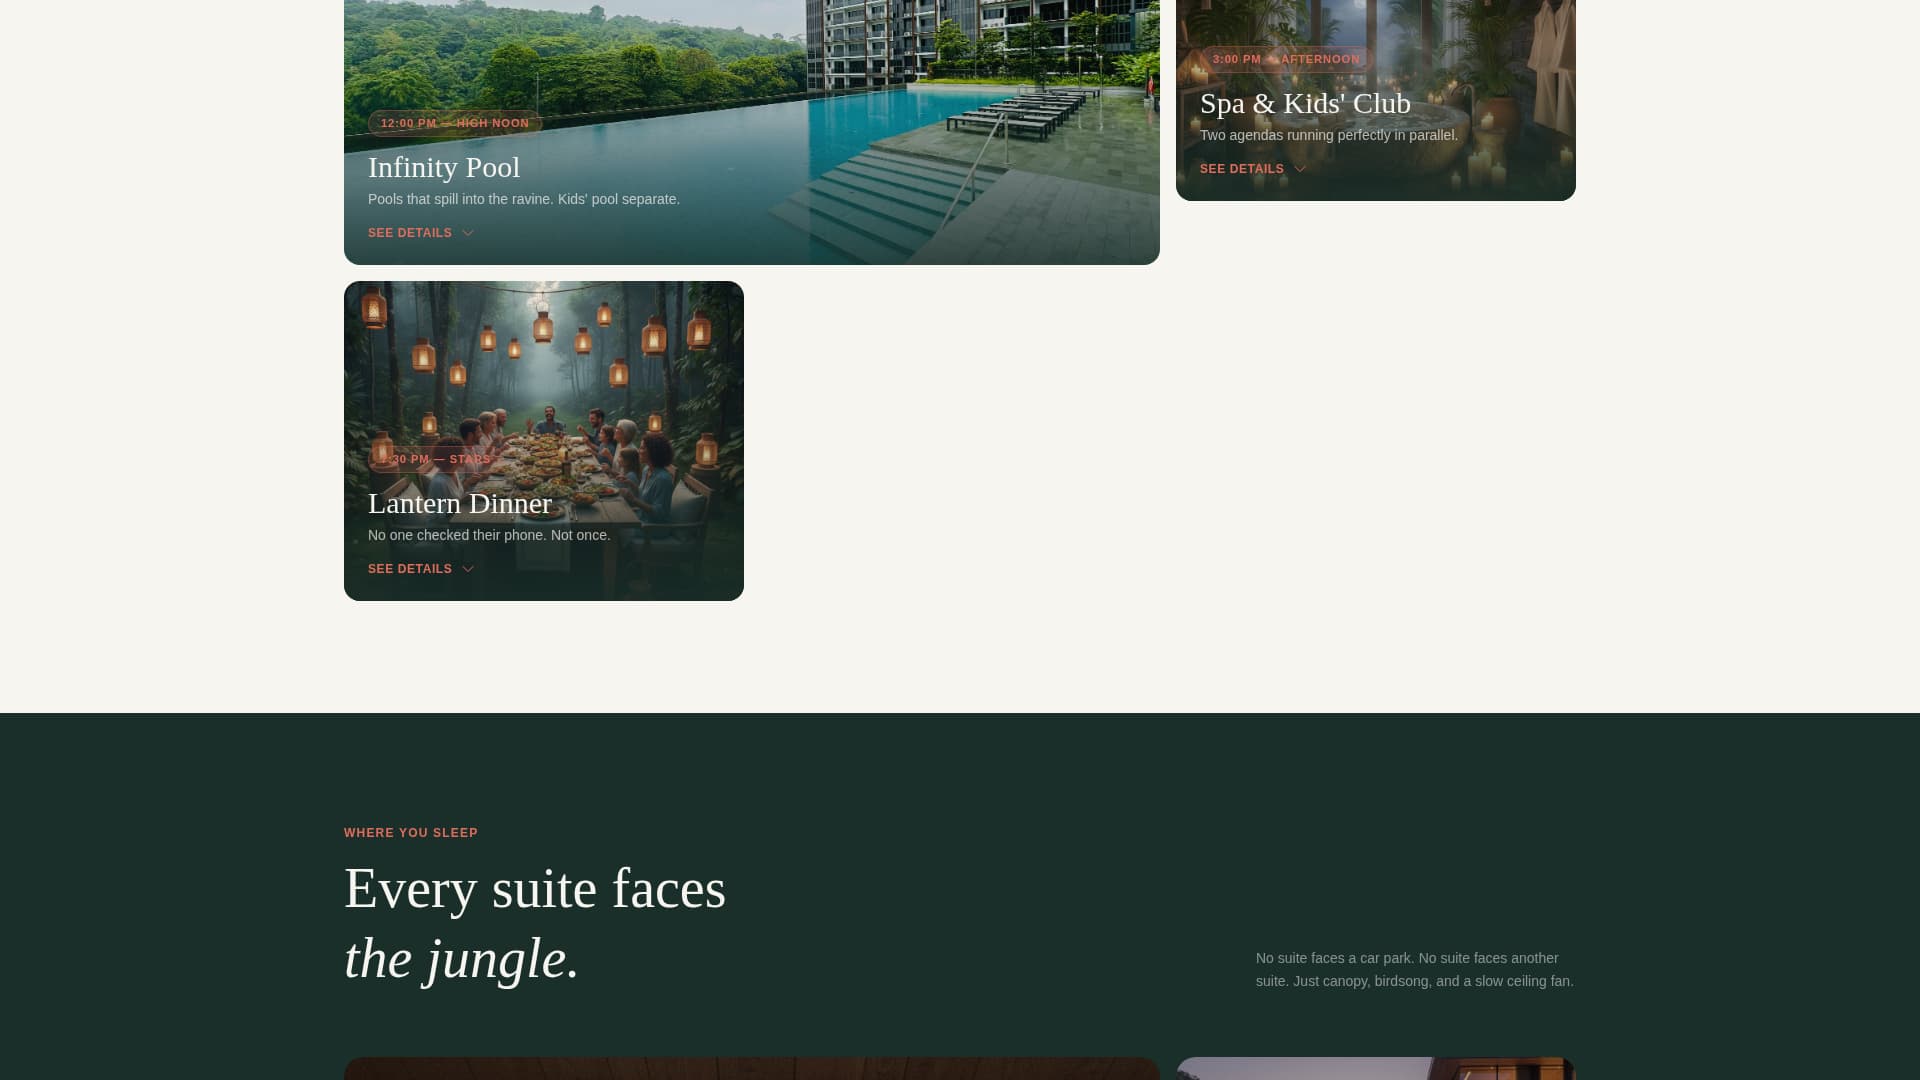The width and height of the screenshot is (1920, 1080).
Task: Expand details for the Lantern Dinner card
Action: click(x=410, y=568)
